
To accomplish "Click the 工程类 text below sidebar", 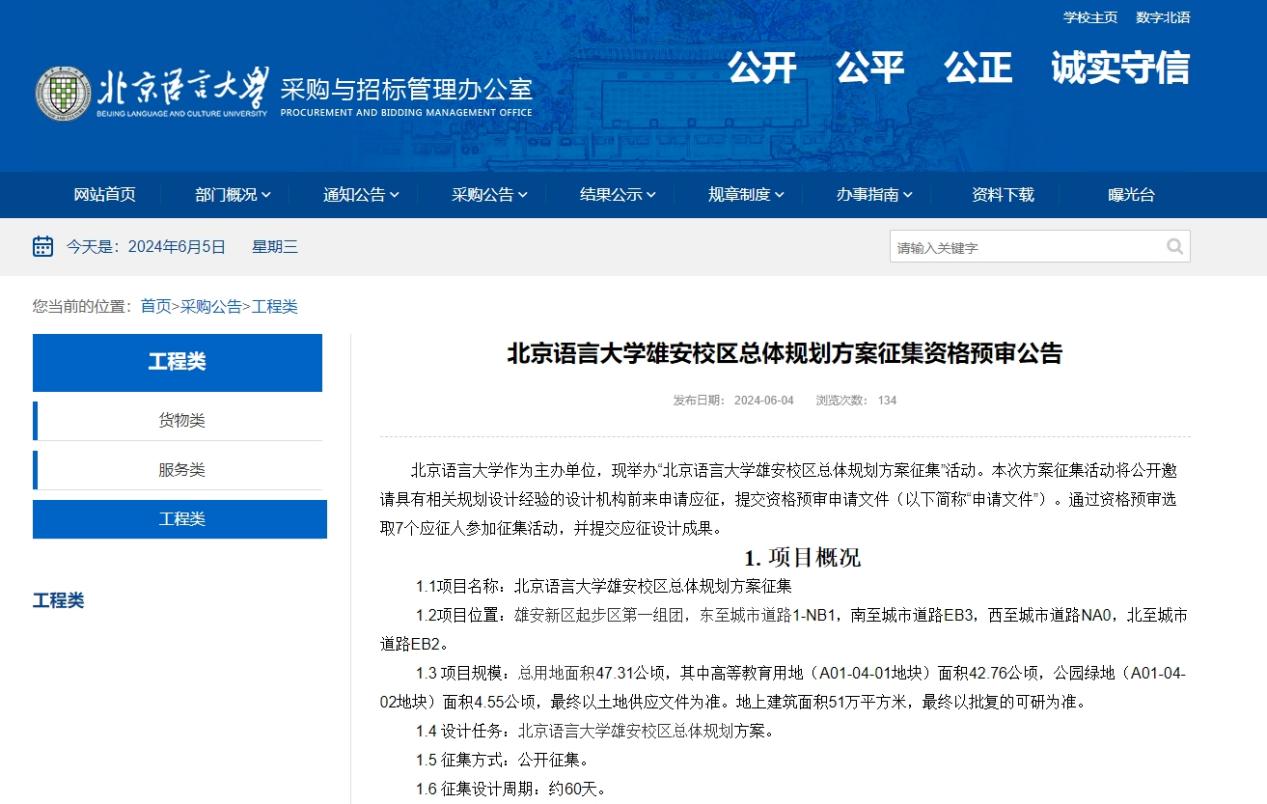I will click(x=58, y=600).
